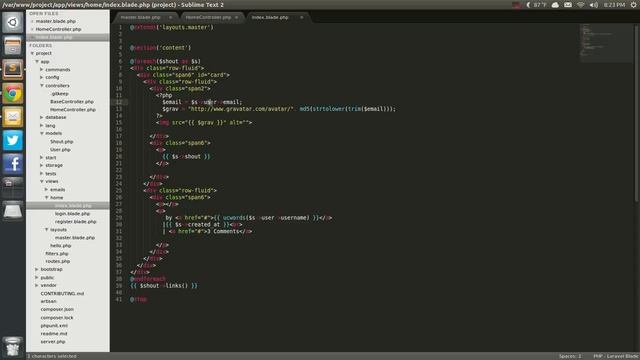The width and height of the screenshot is (640, 360).
Task: Collapse the app folder
Action: point(37,62)
